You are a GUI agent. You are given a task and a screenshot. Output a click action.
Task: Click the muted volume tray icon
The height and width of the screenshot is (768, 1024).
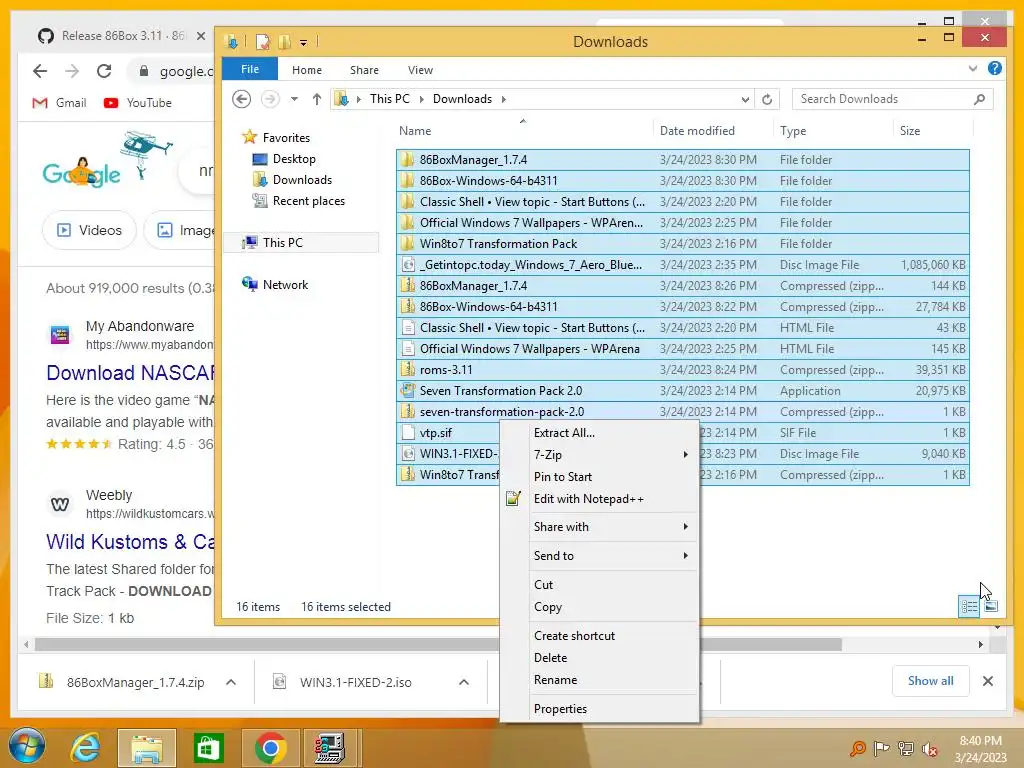[930, 749]
